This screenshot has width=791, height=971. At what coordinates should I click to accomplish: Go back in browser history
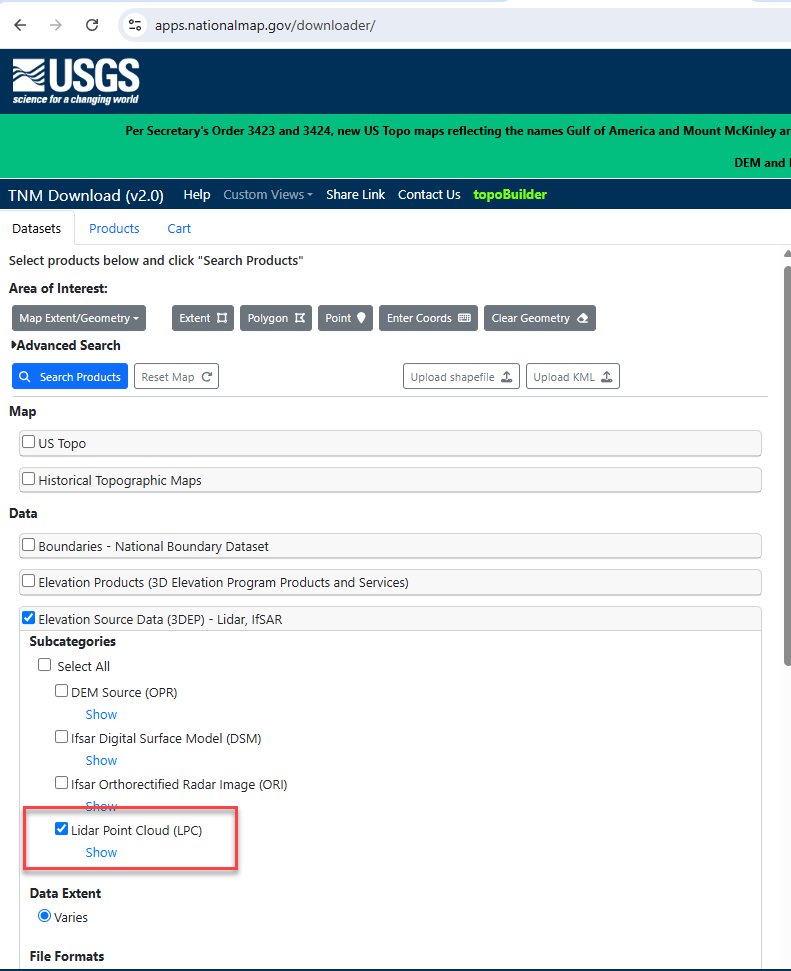pyautogui.click(x=20, y=25)
